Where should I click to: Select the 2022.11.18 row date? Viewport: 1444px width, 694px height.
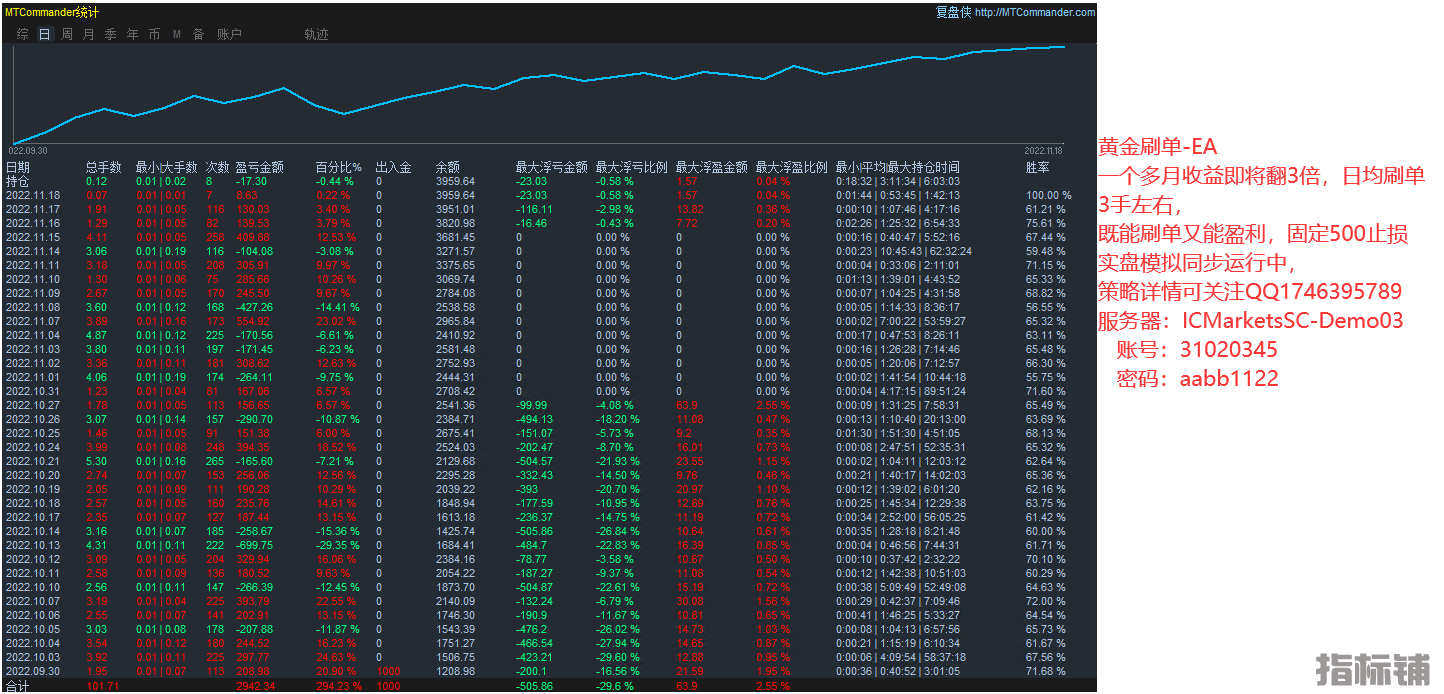coord(33,196)
